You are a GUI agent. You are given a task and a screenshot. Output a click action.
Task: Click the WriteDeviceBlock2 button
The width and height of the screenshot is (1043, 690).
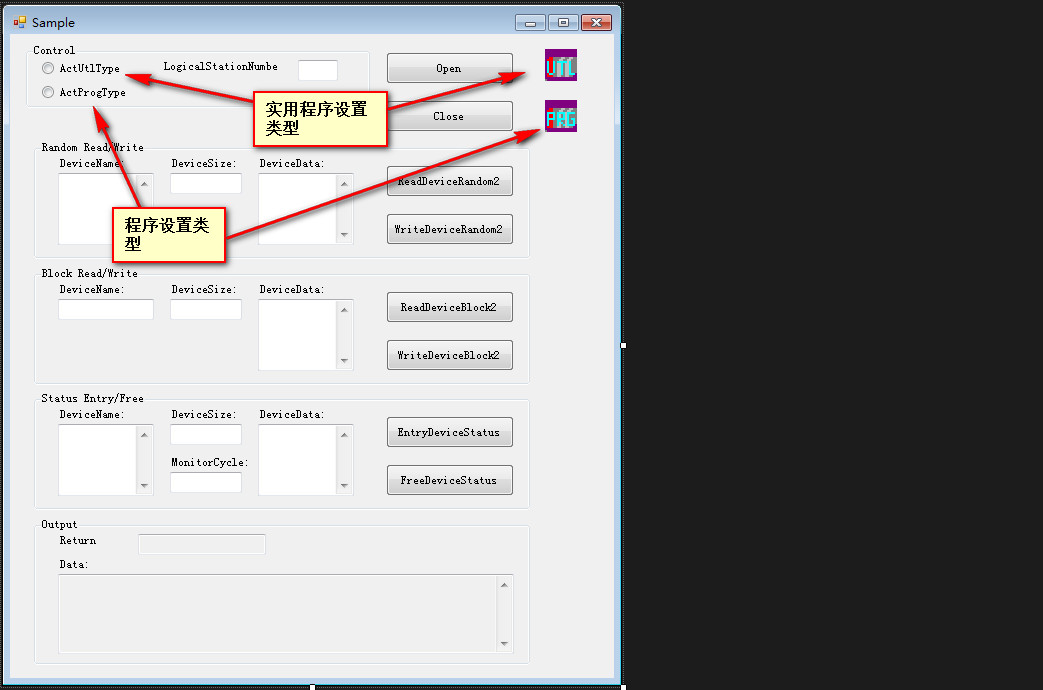(449, 355)
